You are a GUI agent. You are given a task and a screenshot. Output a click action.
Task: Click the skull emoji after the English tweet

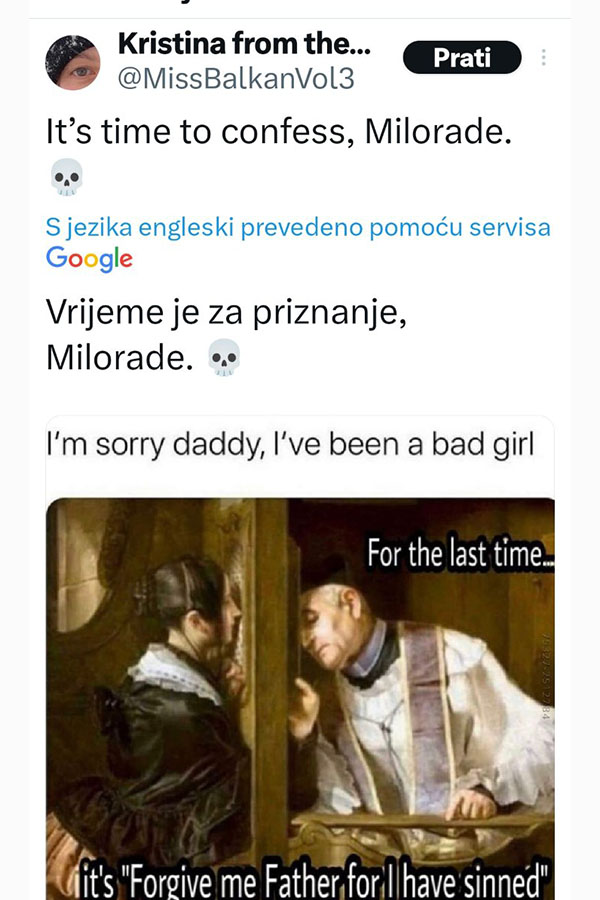click(x=67, y=177)
